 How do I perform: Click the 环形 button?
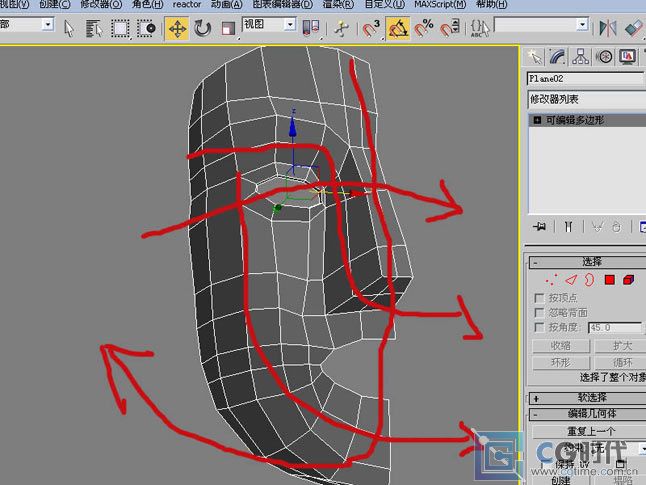[561, 363]
